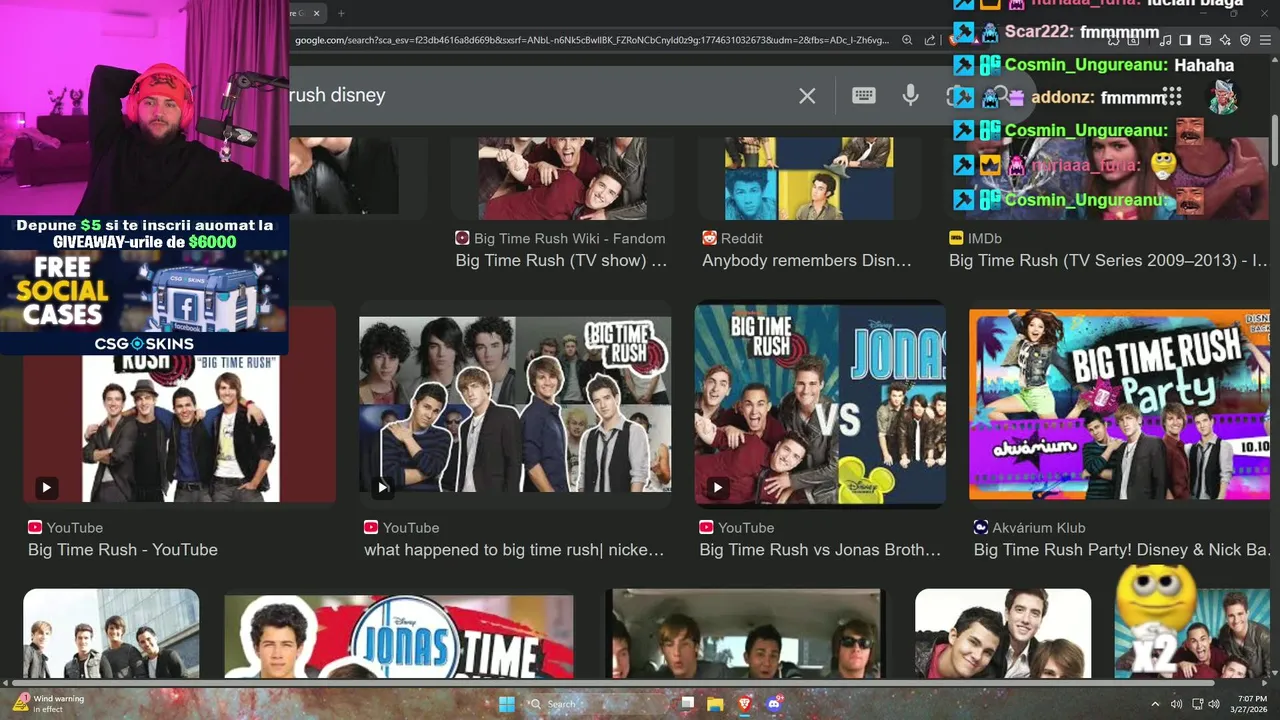Click the taskbar Search box
1280x720 pixels.
click(596, 704)
